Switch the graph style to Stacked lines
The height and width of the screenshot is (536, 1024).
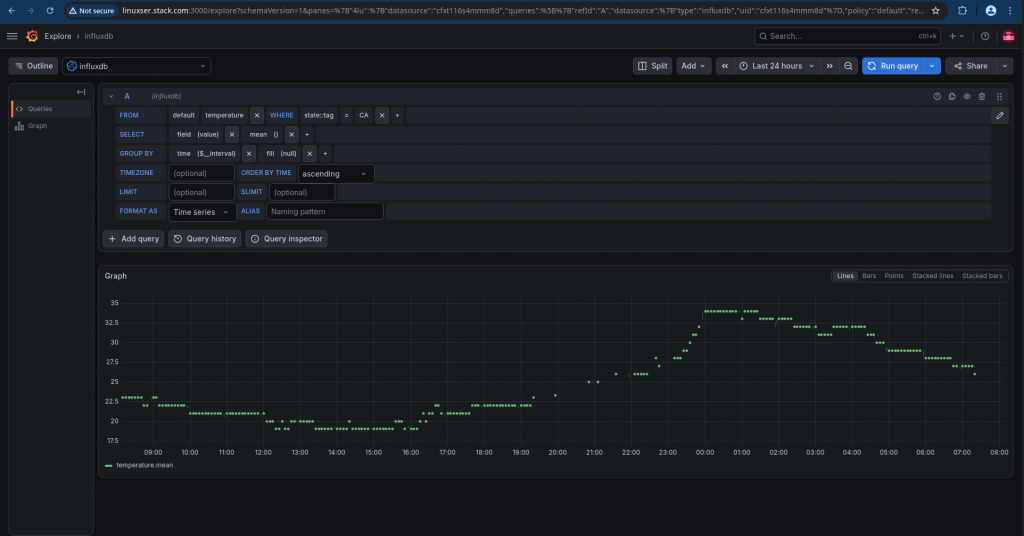tap(932, 276)
